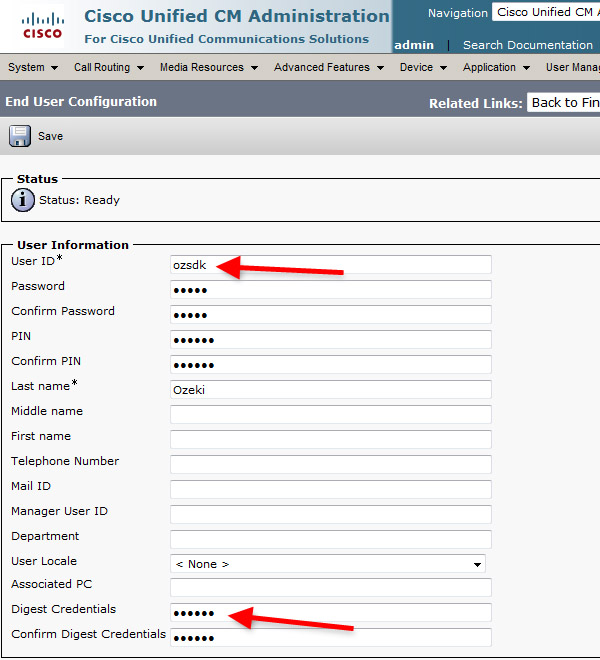Viewport: 600px width, 660px height.
Task: Click into the Confirm PIN field
Action: click(331, 365)
